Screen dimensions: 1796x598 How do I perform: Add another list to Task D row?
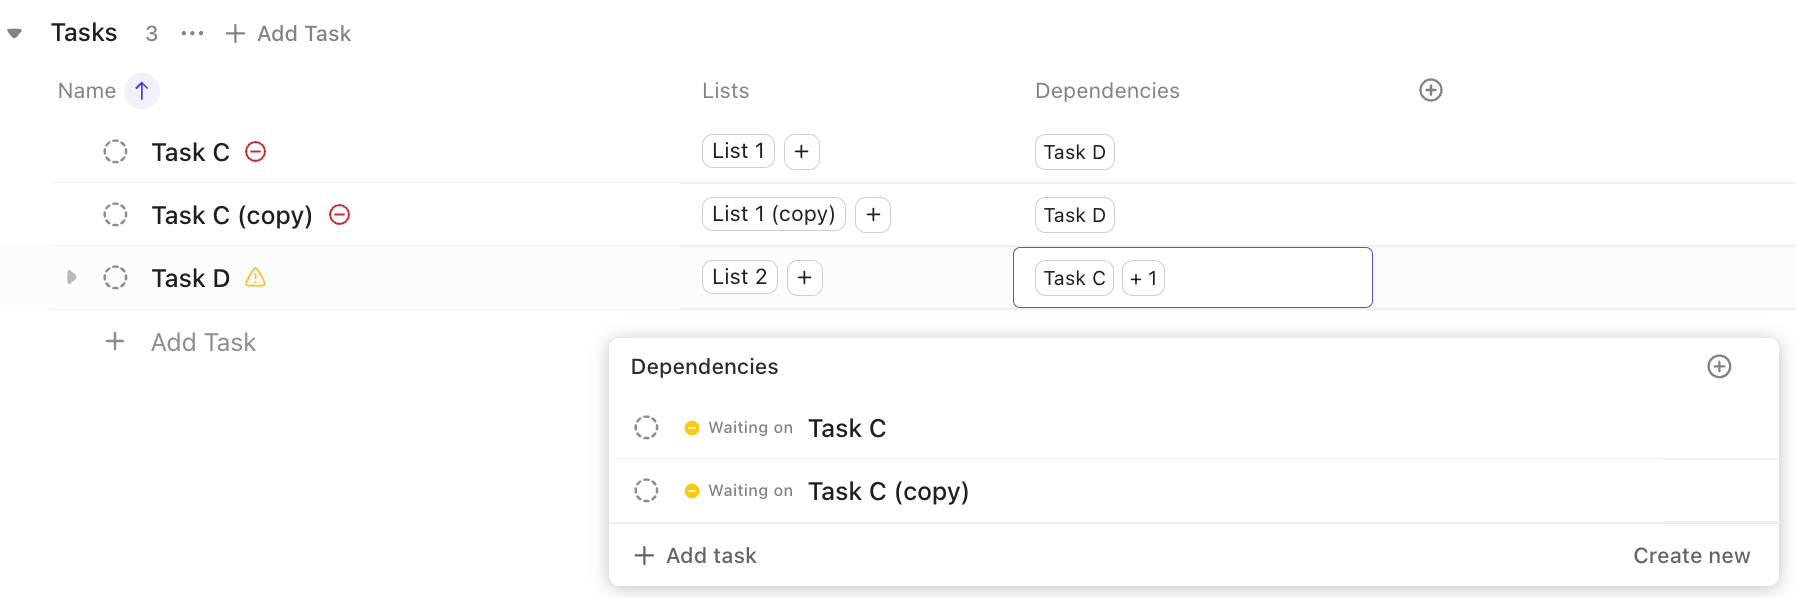[804, 278]
